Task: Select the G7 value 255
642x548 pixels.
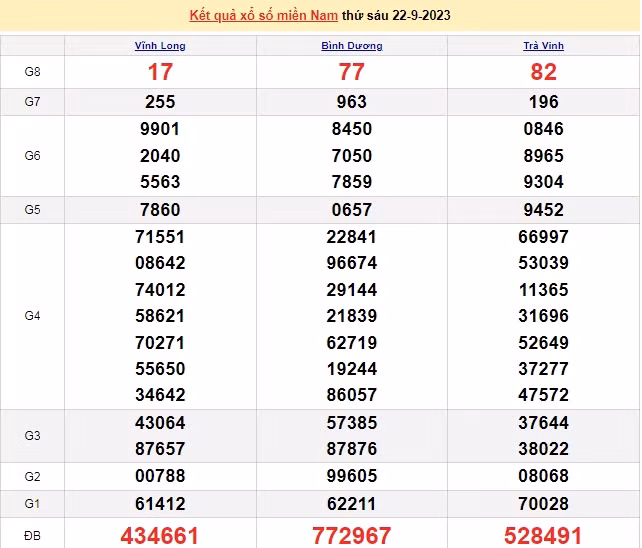Action: [x=160, y=102]
